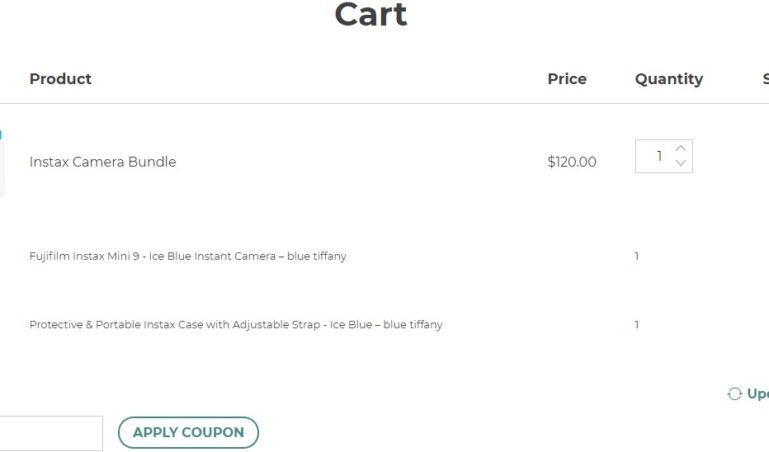The width and height of the screenshot is (769, 452).
Task: Click the partially visible Subtotal column header
Action: [x=765, y=79]
